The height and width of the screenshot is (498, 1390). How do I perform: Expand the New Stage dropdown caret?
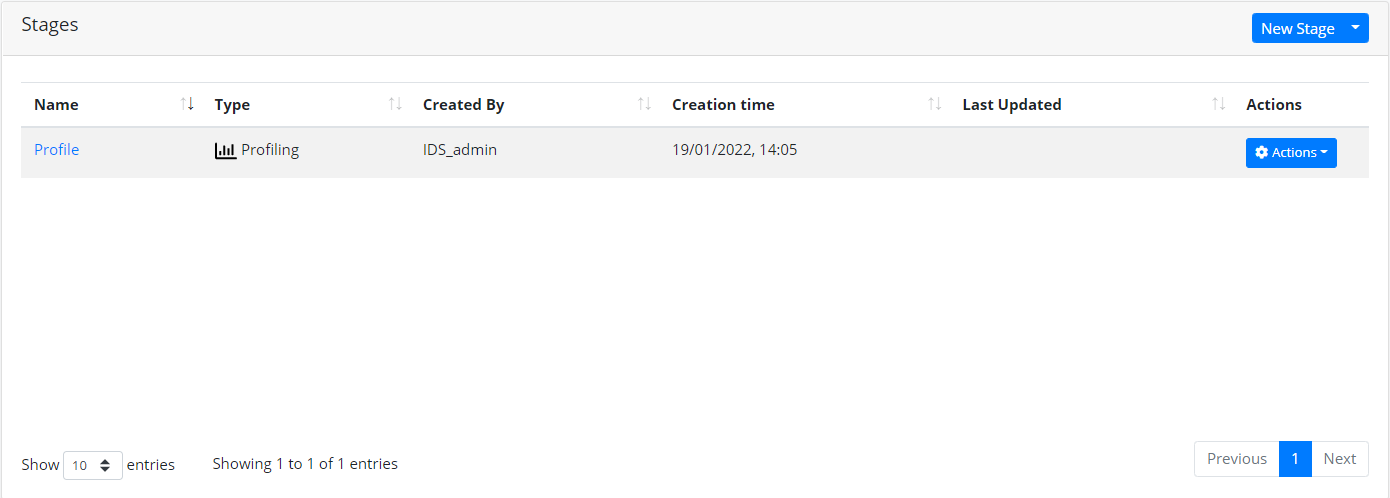1356,28
